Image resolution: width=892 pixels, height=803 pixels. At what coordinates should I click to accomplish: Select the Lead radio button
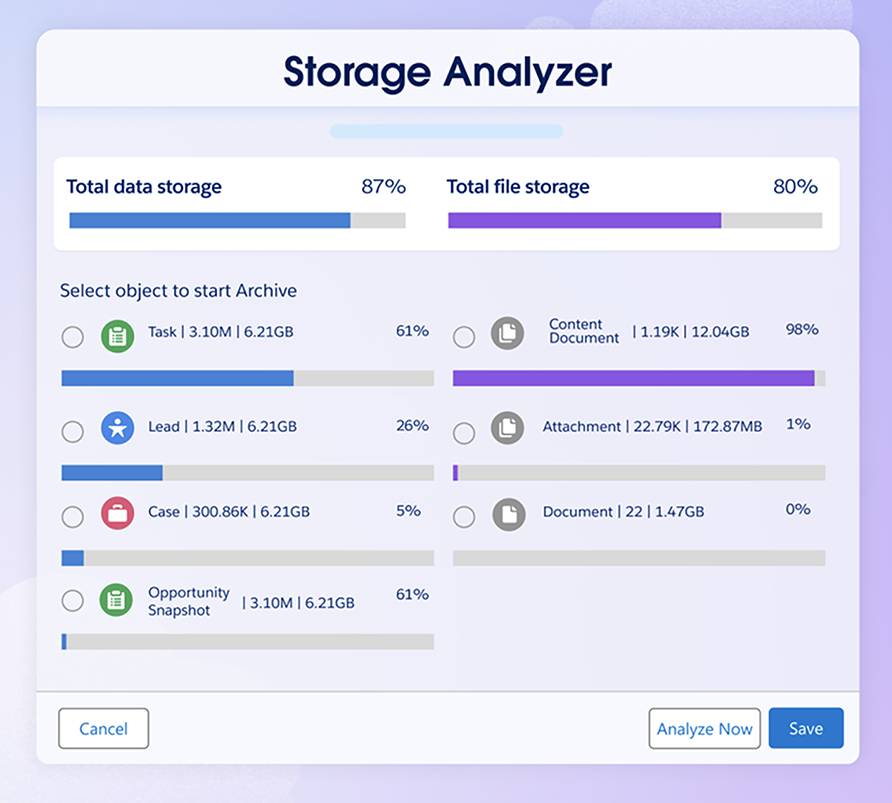point(73,432)
